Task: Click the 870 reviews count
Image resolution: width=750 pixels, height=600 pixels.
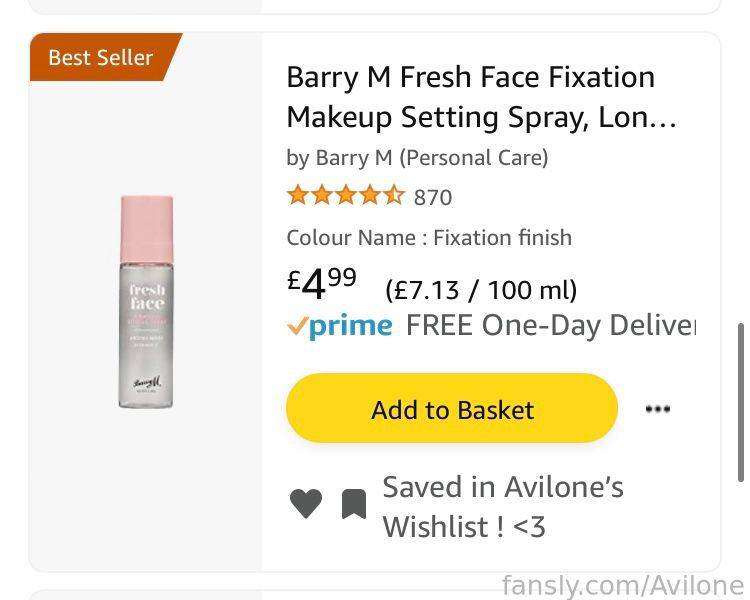Action: tap(433, 197)
